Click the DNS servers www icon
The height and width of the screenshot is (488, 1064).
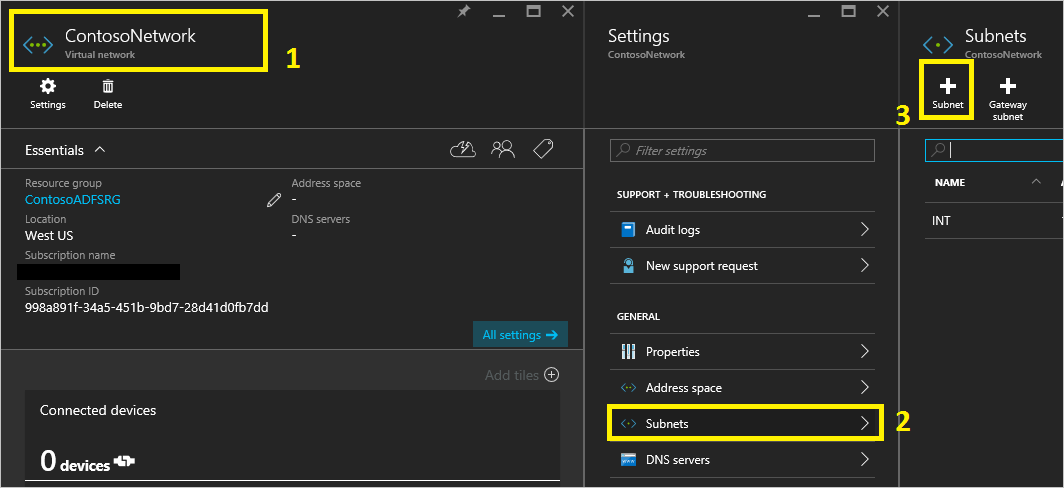tap(628, 459)
